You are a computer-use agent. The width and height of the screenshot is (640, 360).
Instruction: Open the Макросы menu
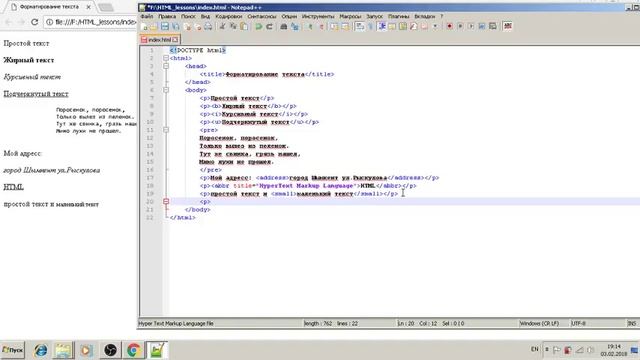click(x=350, y=16)
